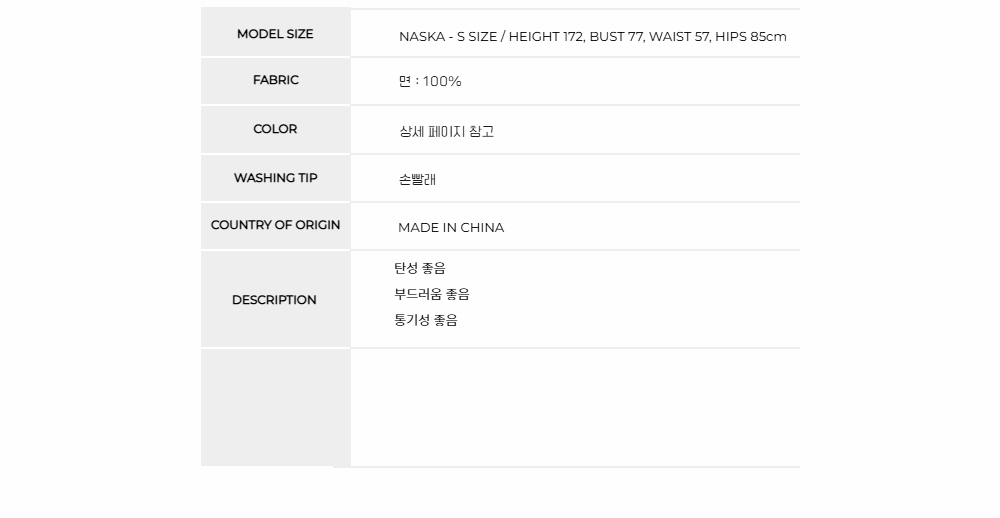
Task: Click the FABRIC label cell
Action: coord(276,81)
